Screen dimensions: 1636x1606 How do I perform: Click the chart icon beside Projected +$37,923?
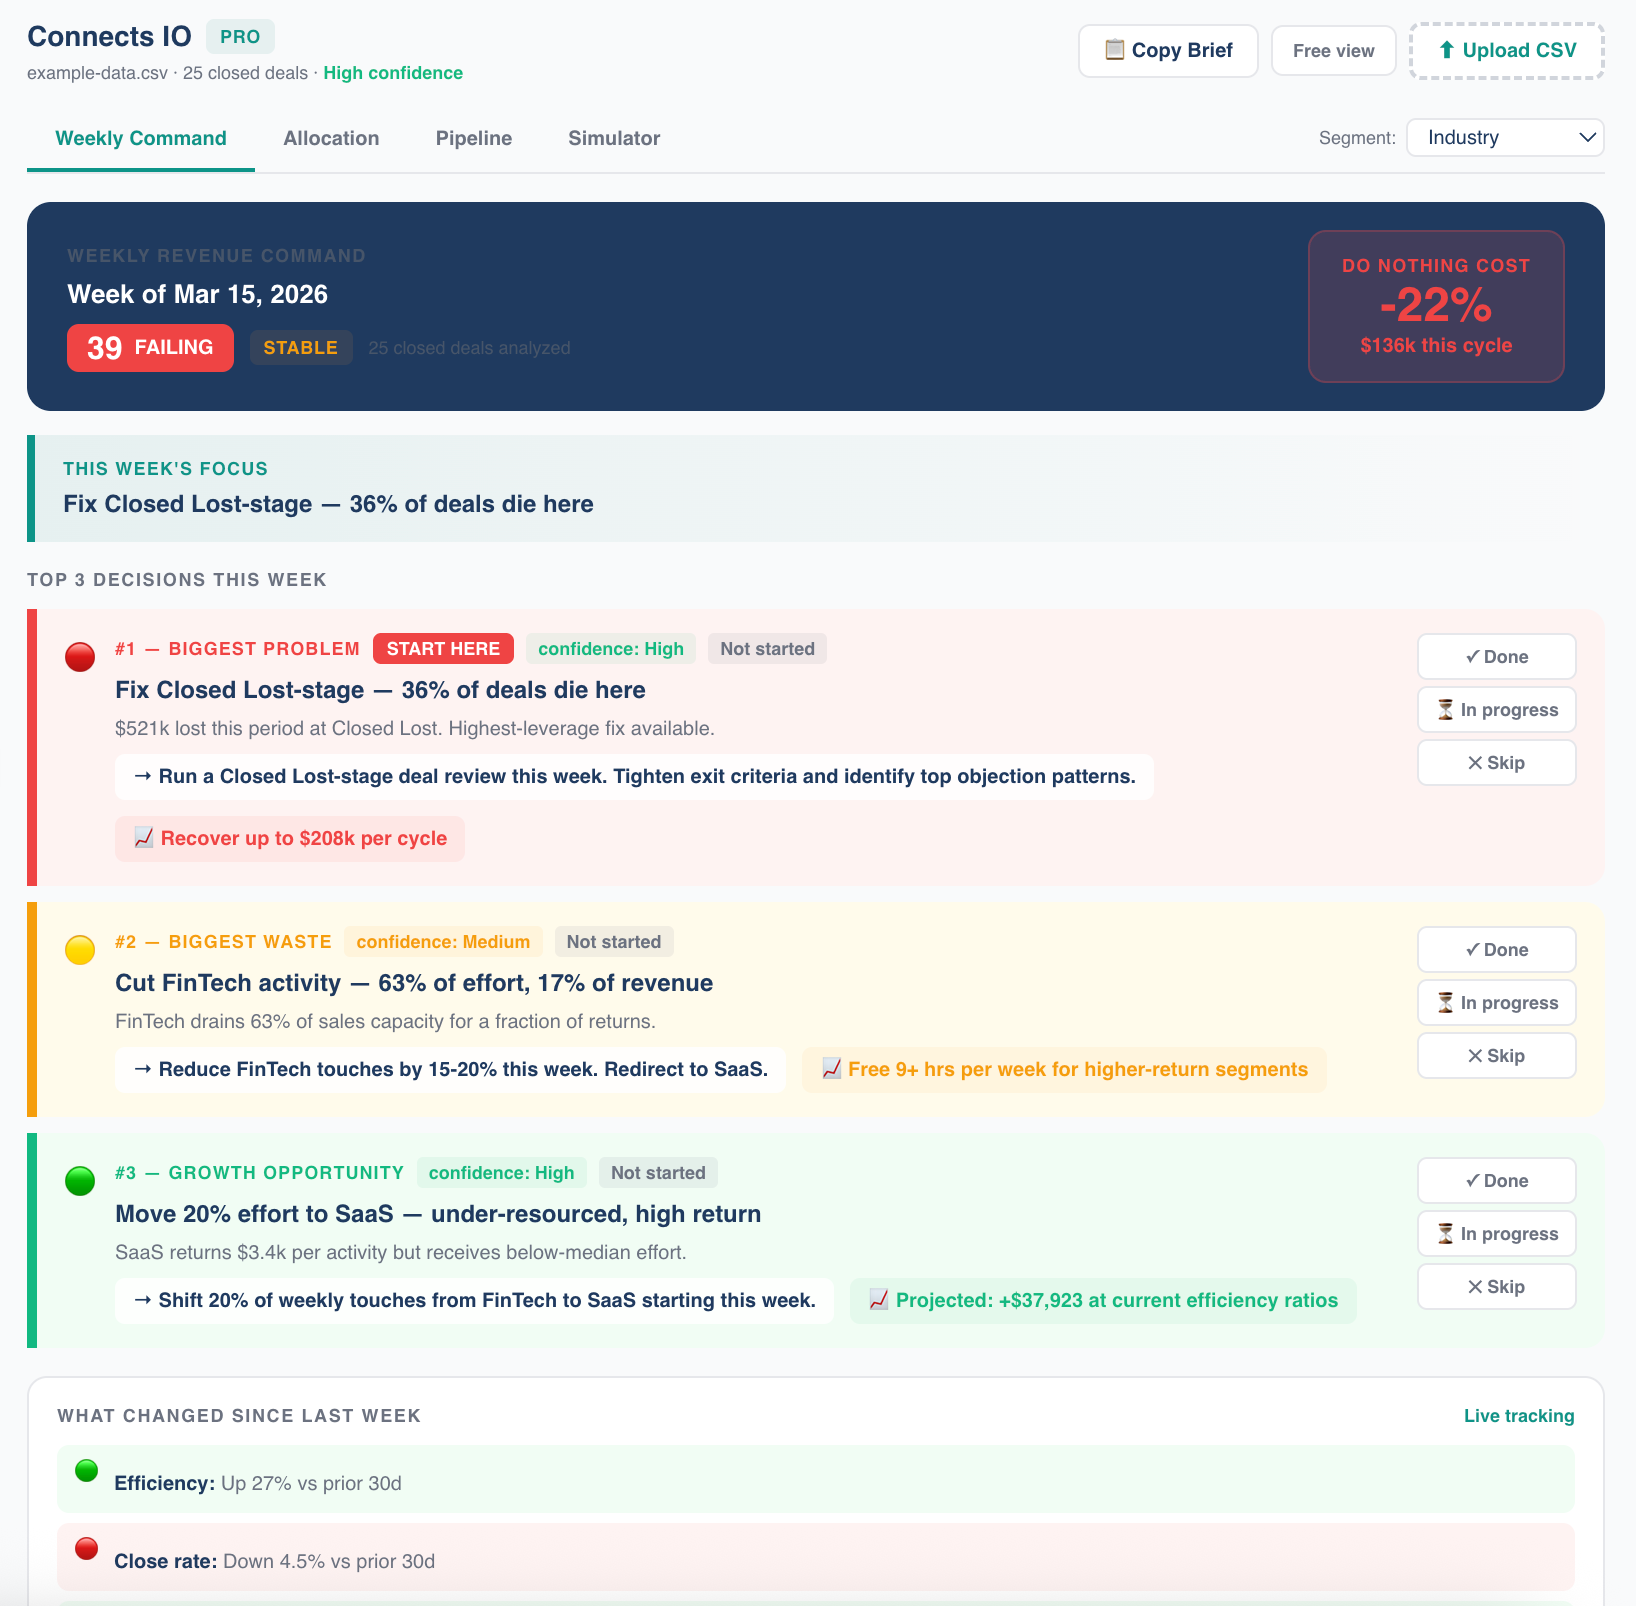(x=878, y=1300)
